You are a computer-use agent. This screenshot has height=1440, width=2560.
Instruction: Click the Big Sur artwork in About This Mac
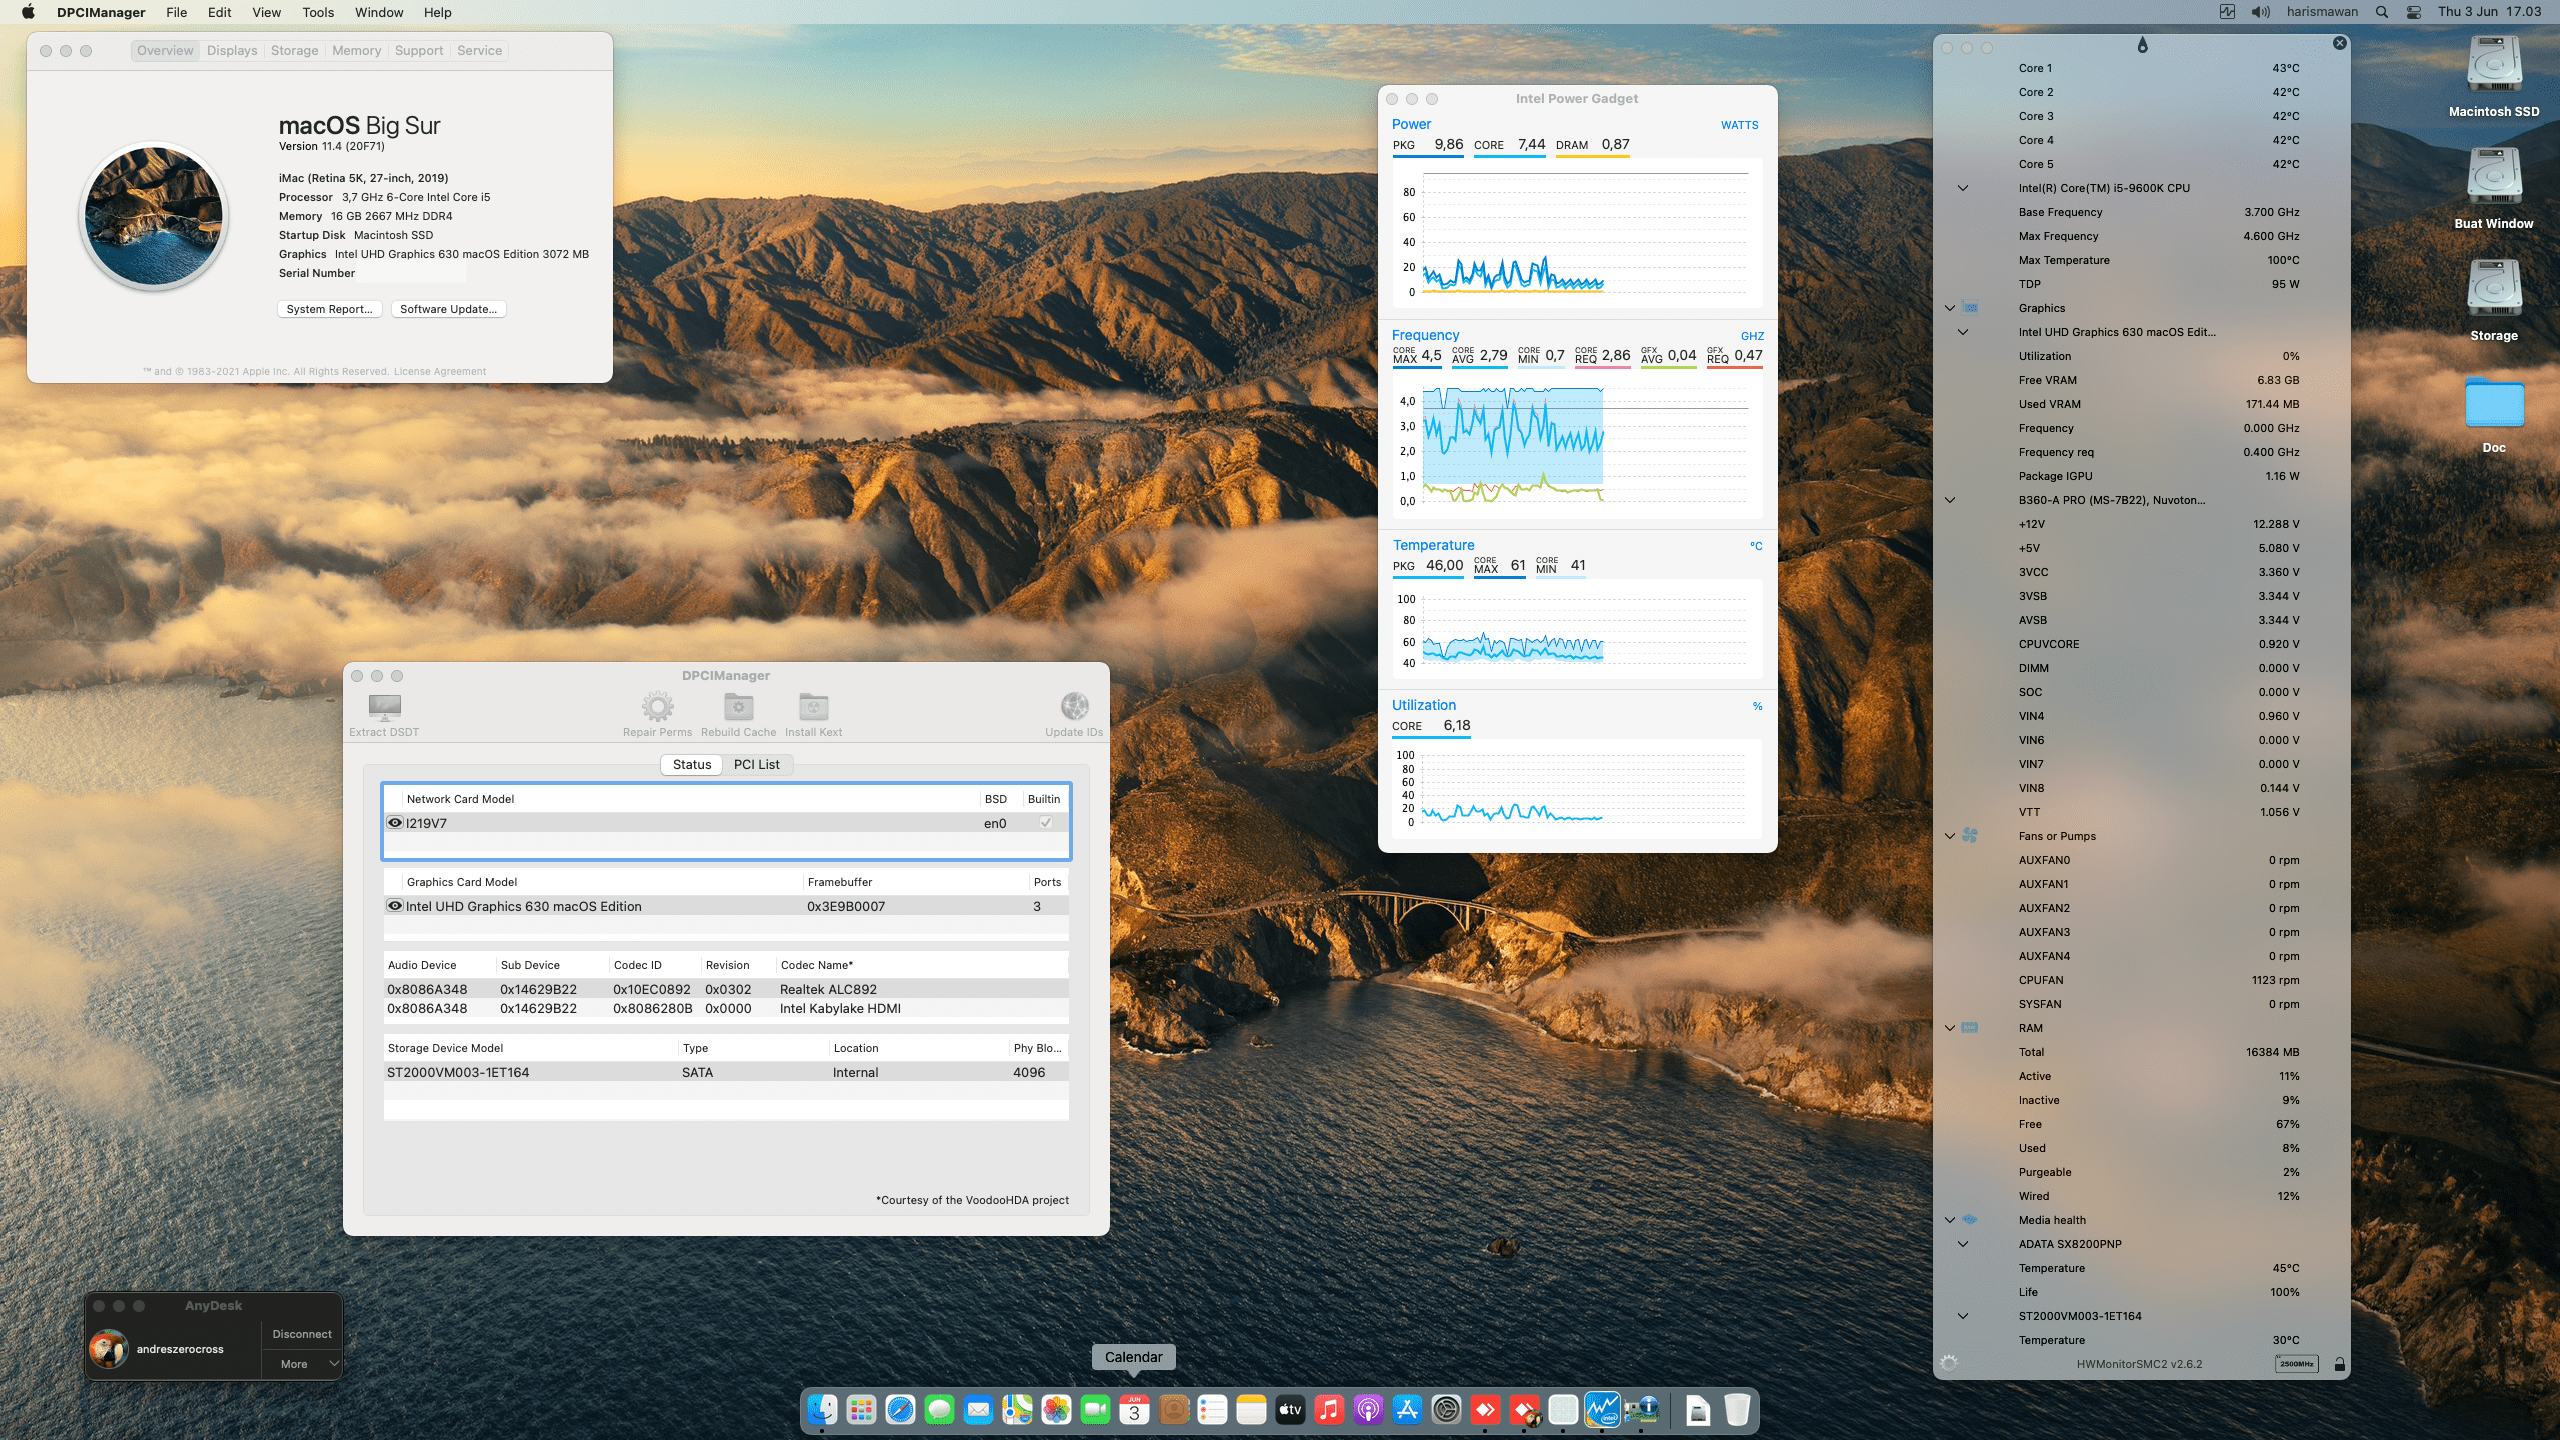click(x=154, y=216)
